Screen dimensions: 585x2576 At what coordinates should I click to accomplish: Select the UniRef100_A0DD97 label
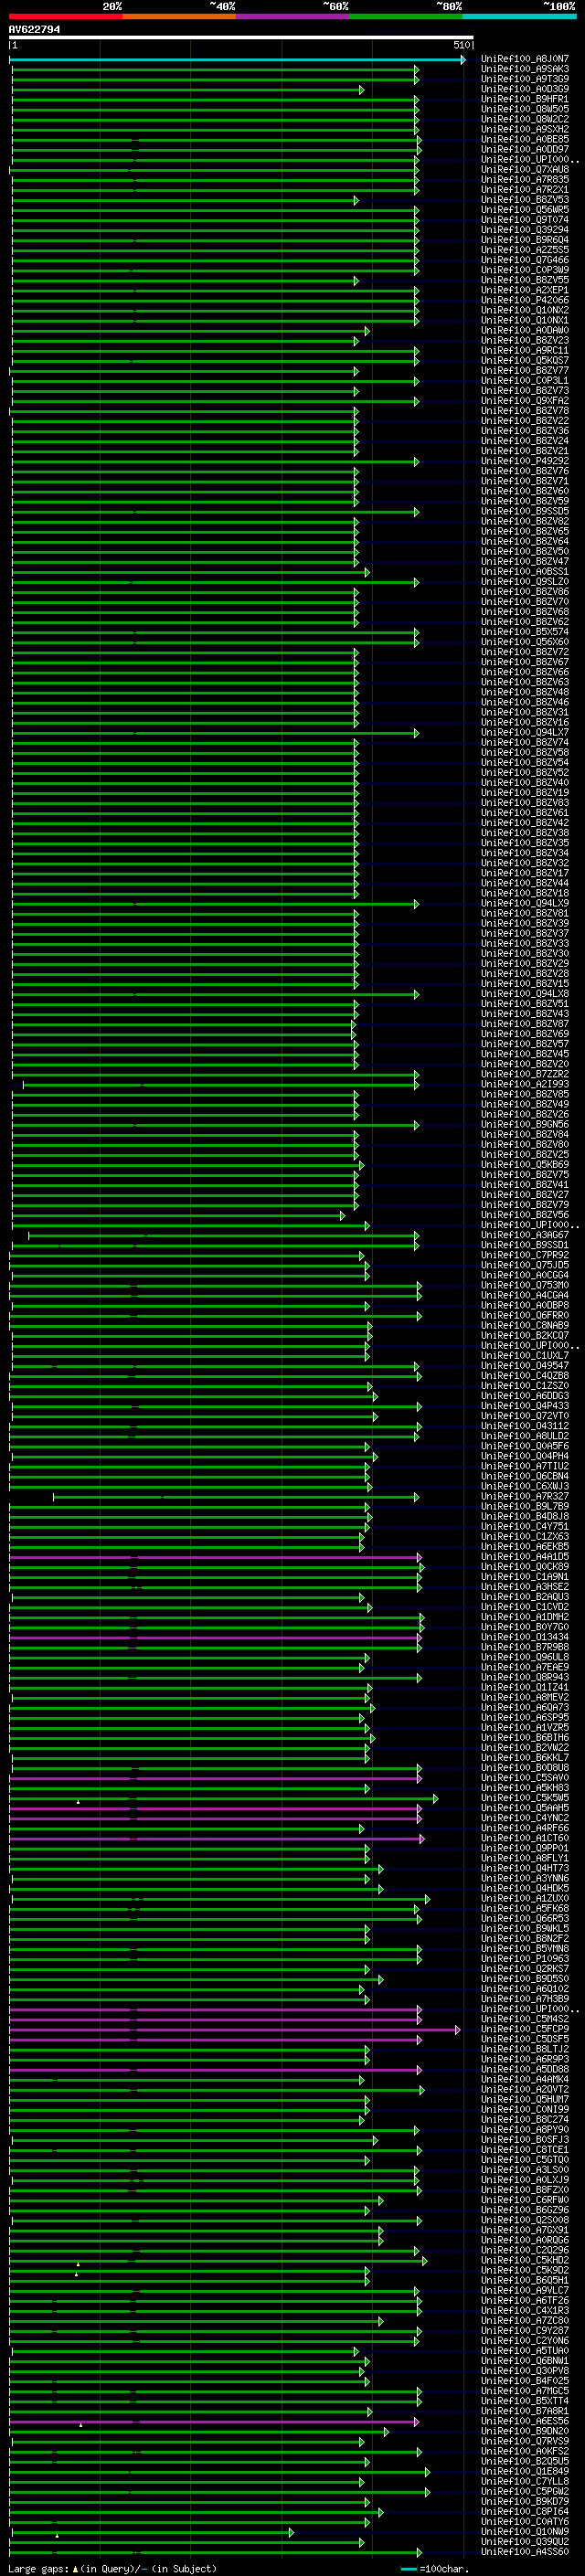coord(525,149)
